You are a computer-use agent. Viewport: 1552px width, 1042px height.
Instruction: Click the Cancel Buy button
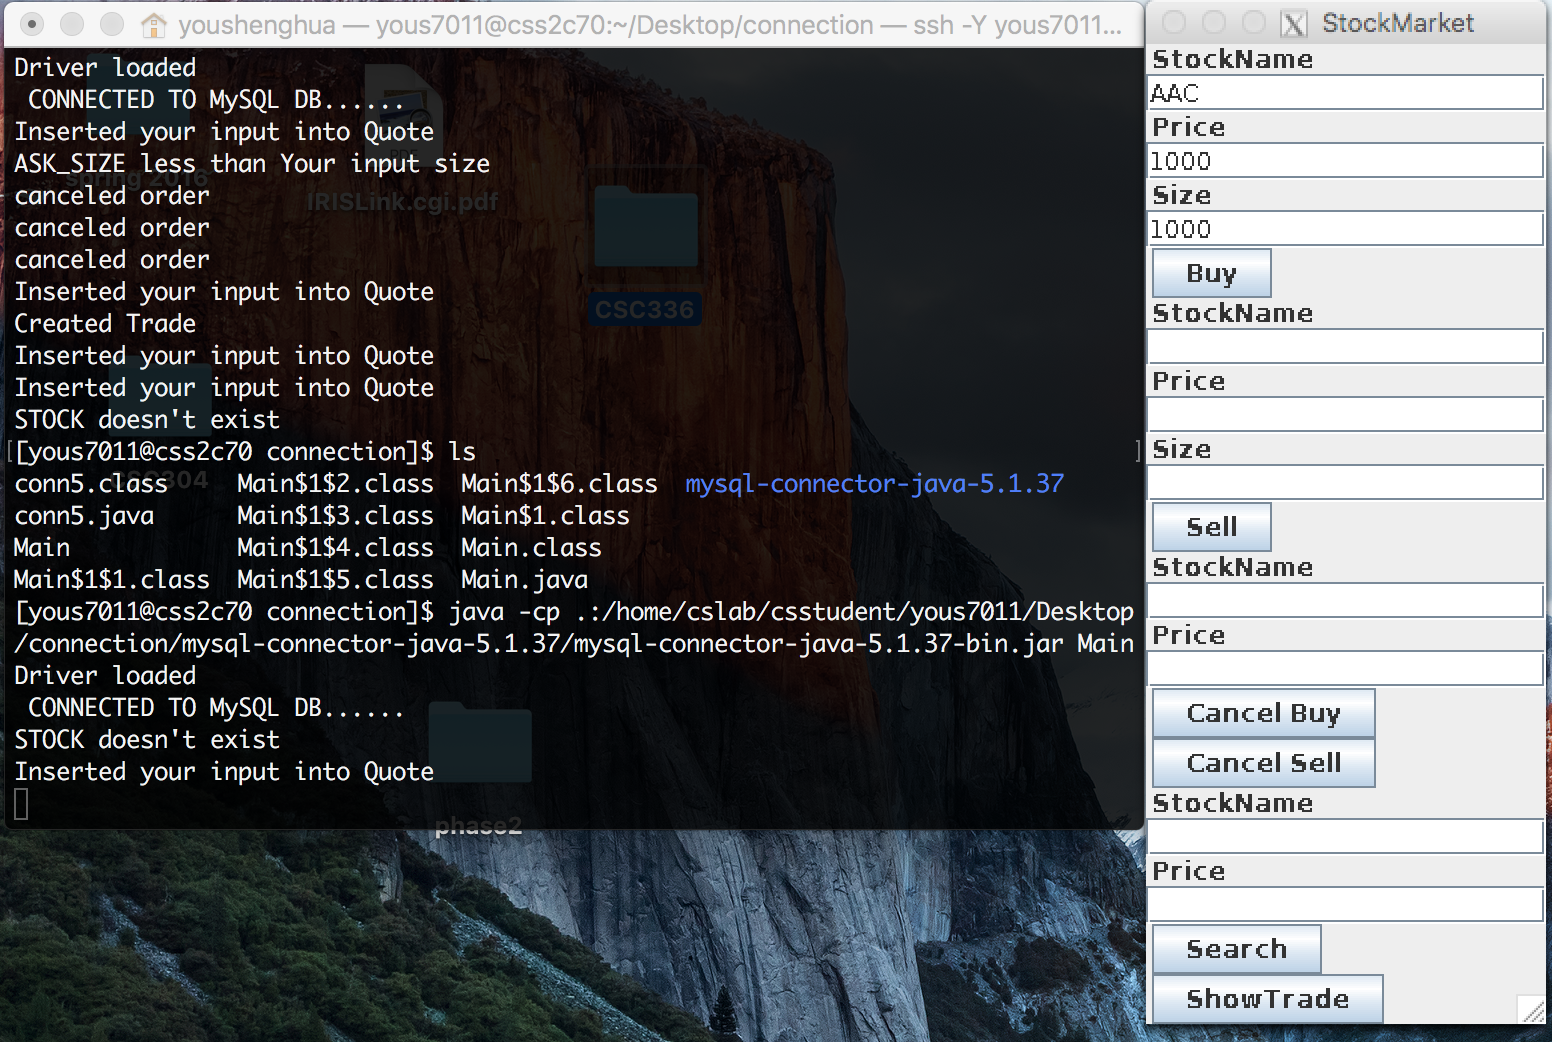[x=1263, y=713]
